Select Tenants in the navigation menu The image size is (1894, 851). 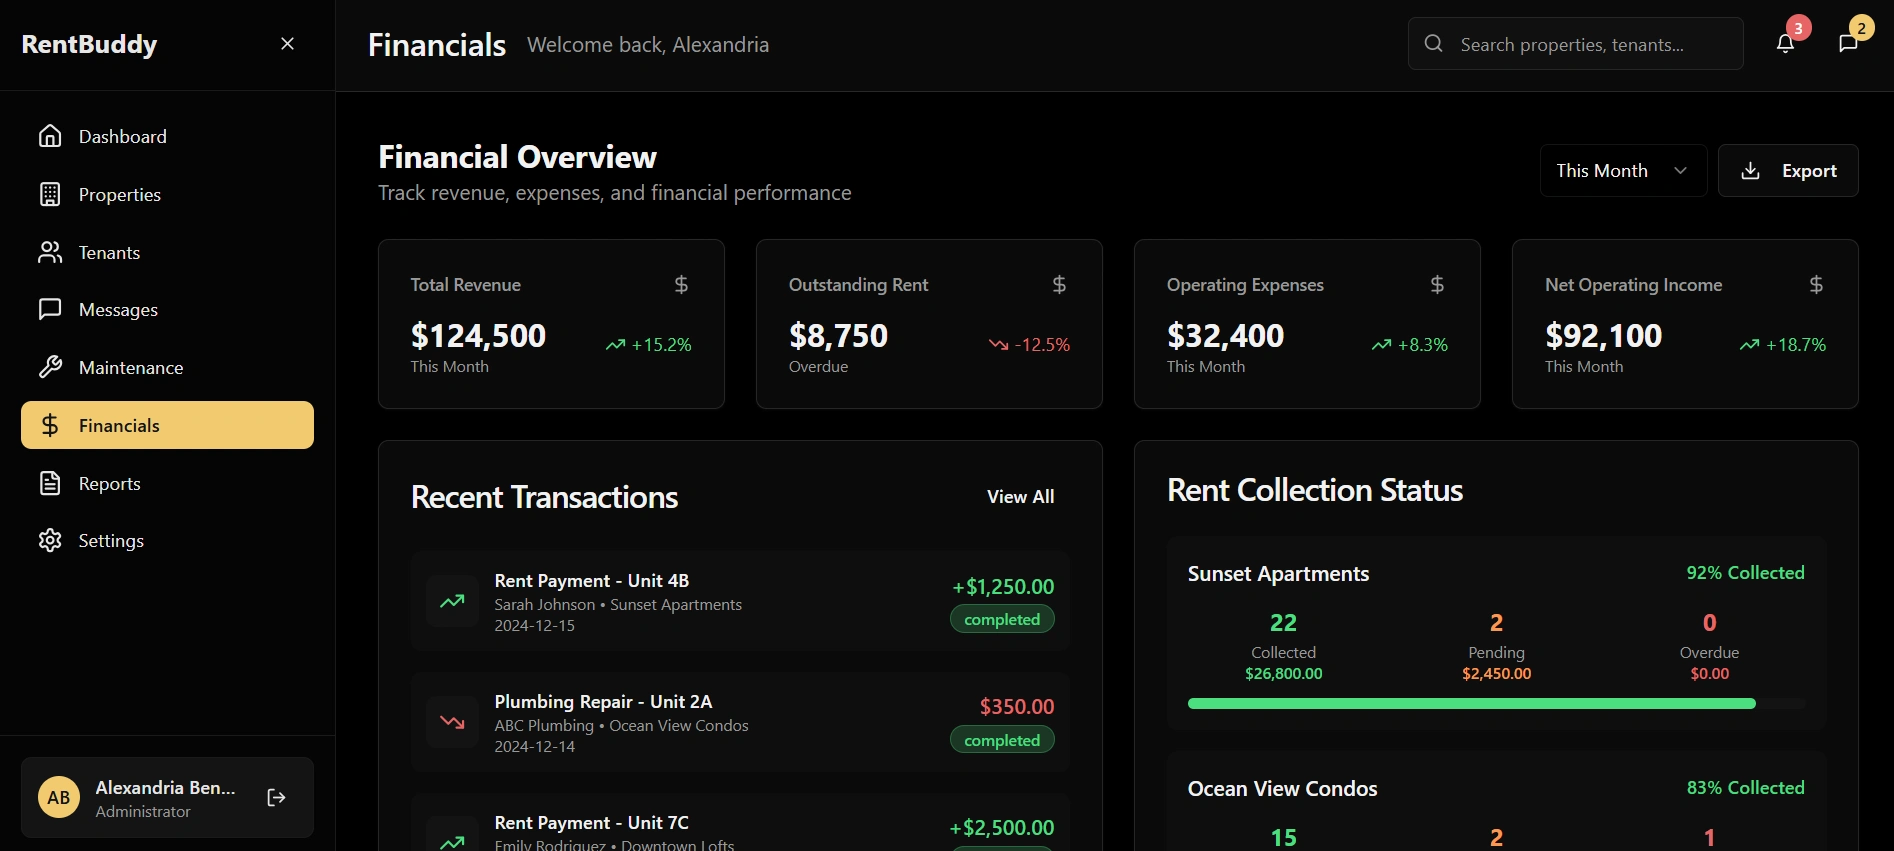(109, 253)
